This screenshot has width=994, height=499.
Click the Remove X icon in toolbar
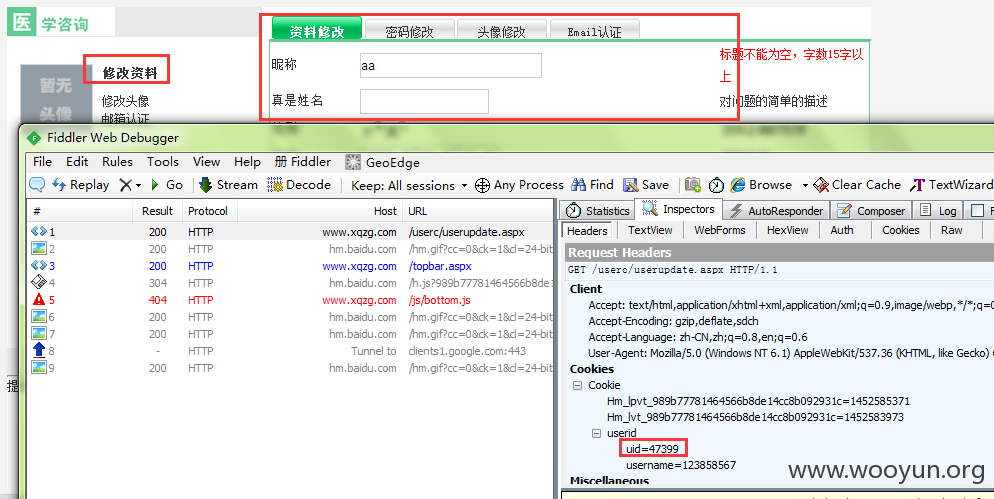(126, 185)
